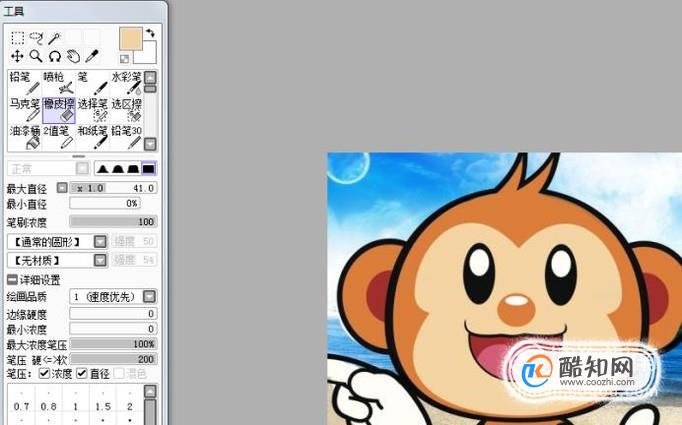This screenshot has height=425, width=682.
Task: Select the second rounded brush edge shape
Action: click(118, 169)
